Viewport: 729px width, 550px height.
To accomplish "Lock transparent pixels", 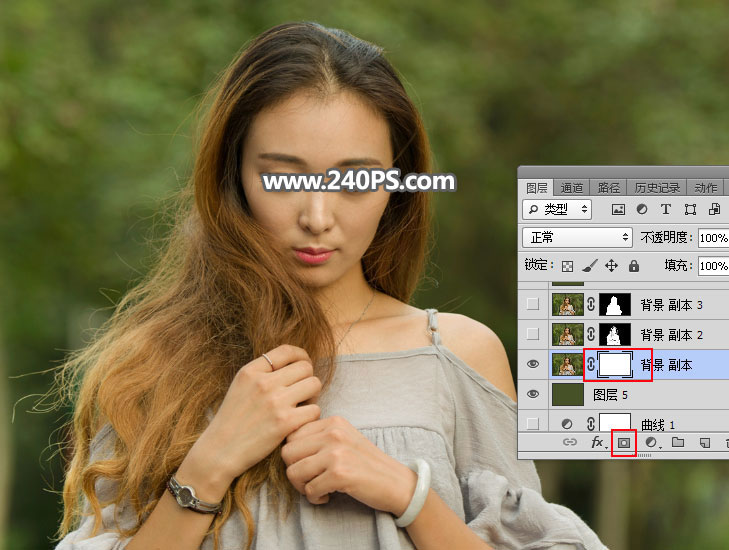I will [x=567, y=266].
